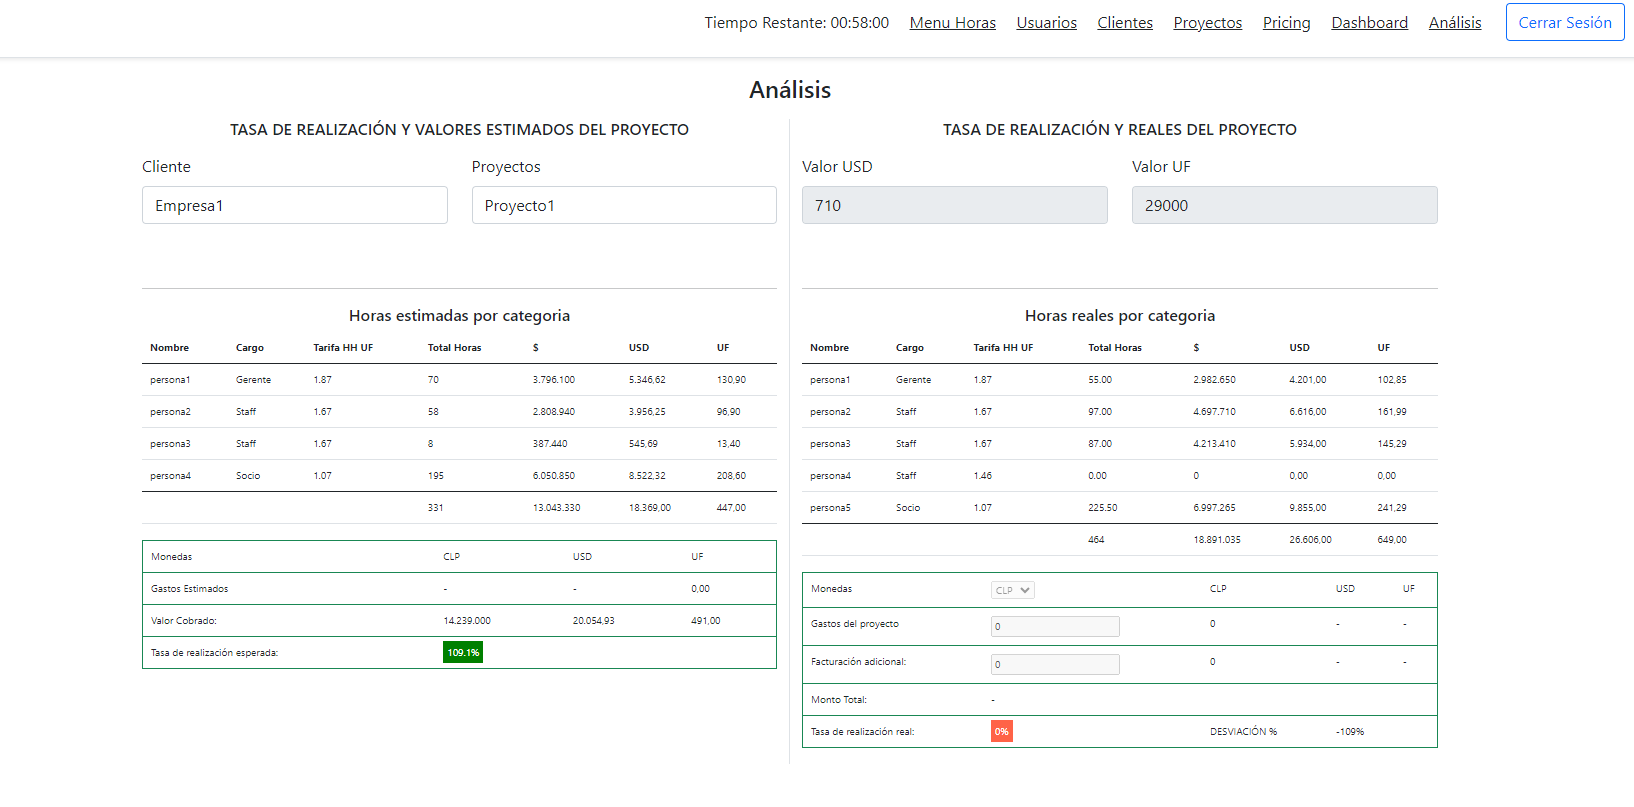This screenshot has width=1634, height=807.
Task: Click 'Total Horas' header in real table
Action: coord(1114,348)
